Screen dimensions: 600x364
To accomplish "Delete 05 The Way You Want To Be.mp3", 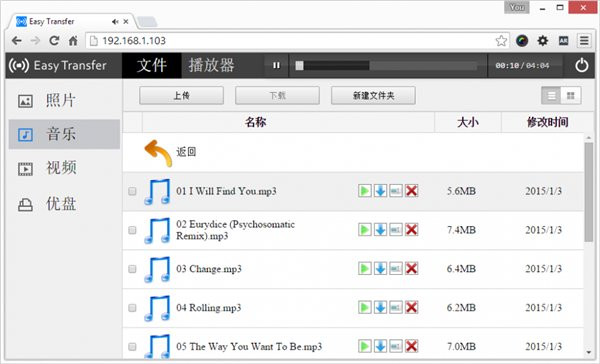I will click(411, 346).
